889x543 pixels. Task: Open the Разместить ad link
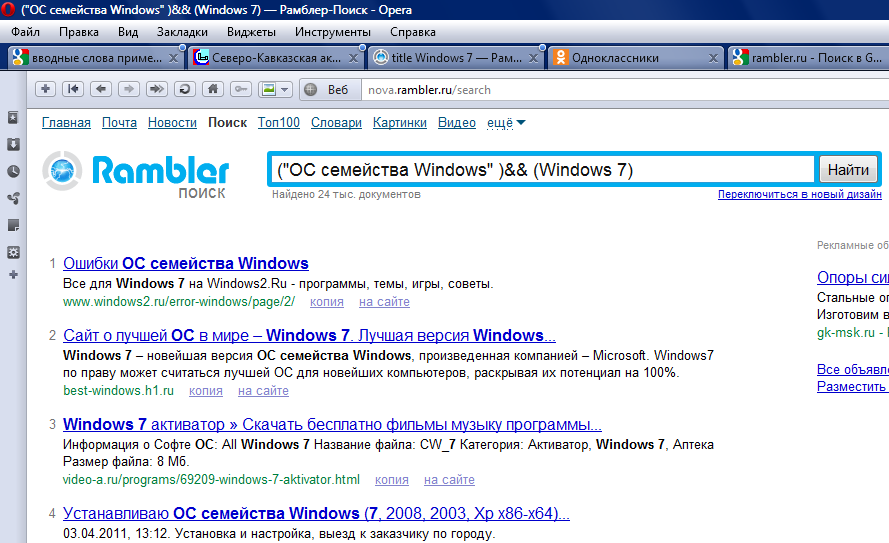click(x=853, y=387)
